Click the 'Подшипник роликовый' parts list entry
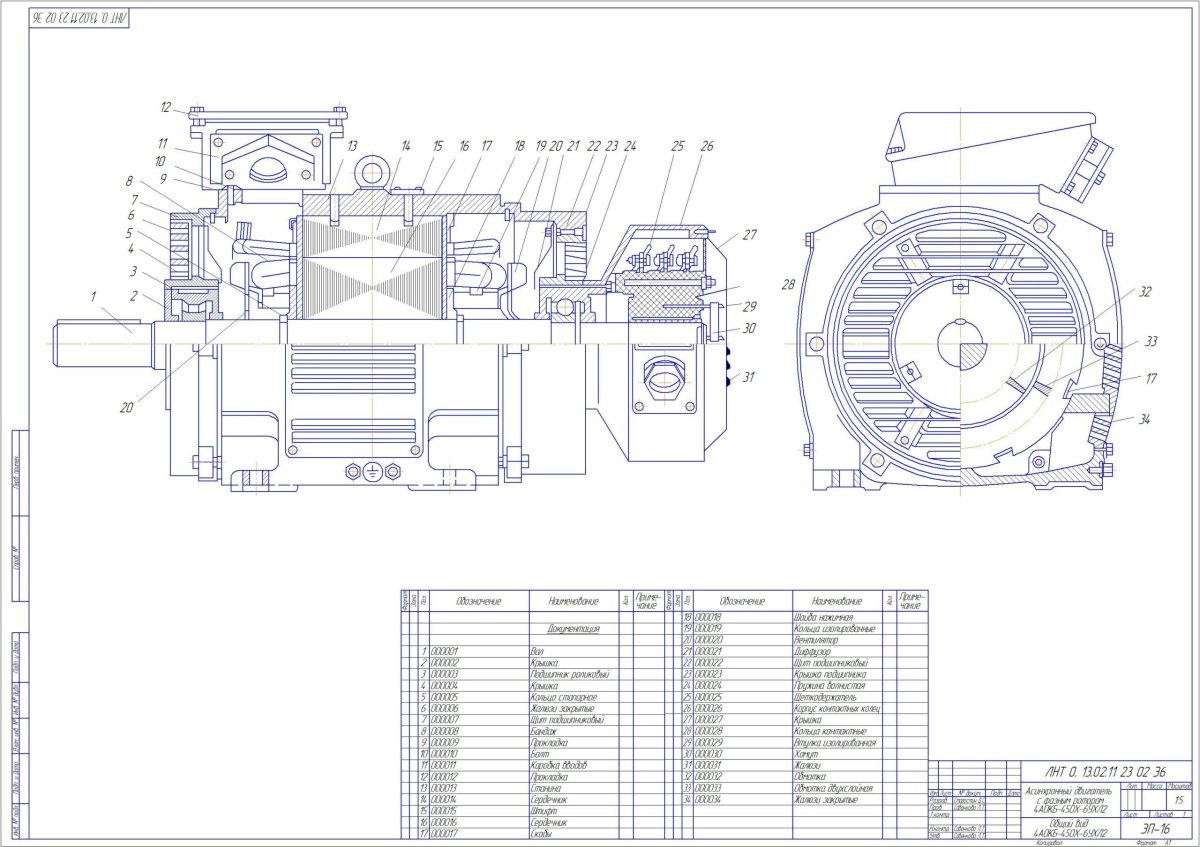The height and width of the screenshot is (847, 1200). [569, 674]
